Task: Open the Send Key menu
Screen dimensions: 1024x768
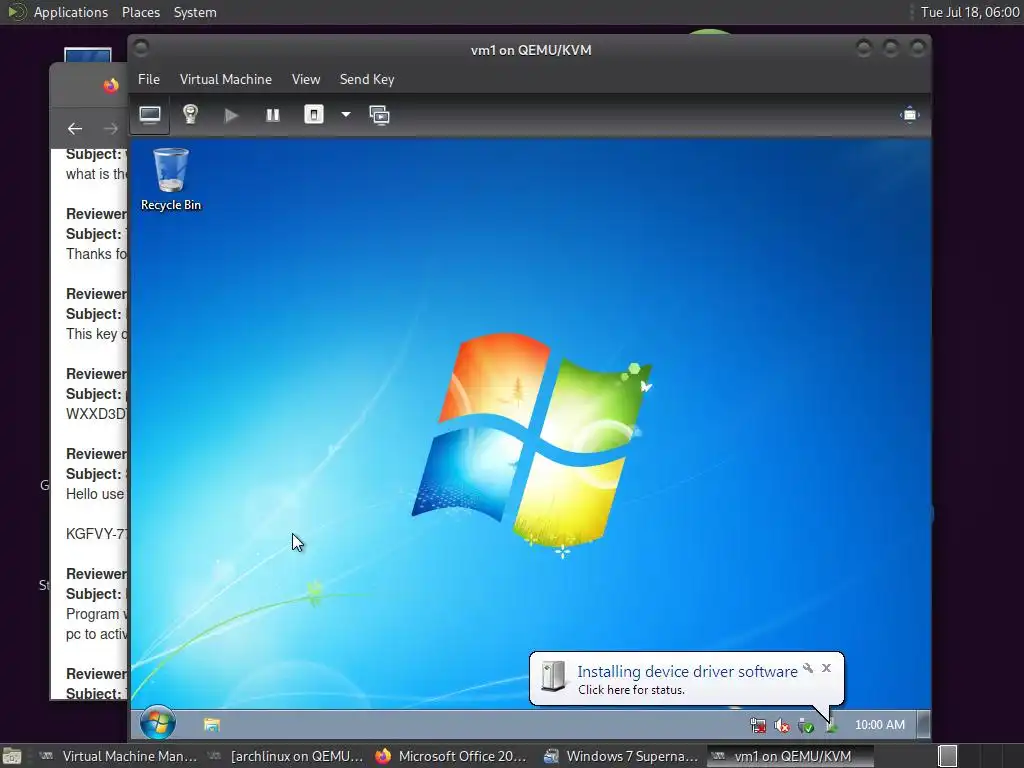Action: (x=367, y=79)
